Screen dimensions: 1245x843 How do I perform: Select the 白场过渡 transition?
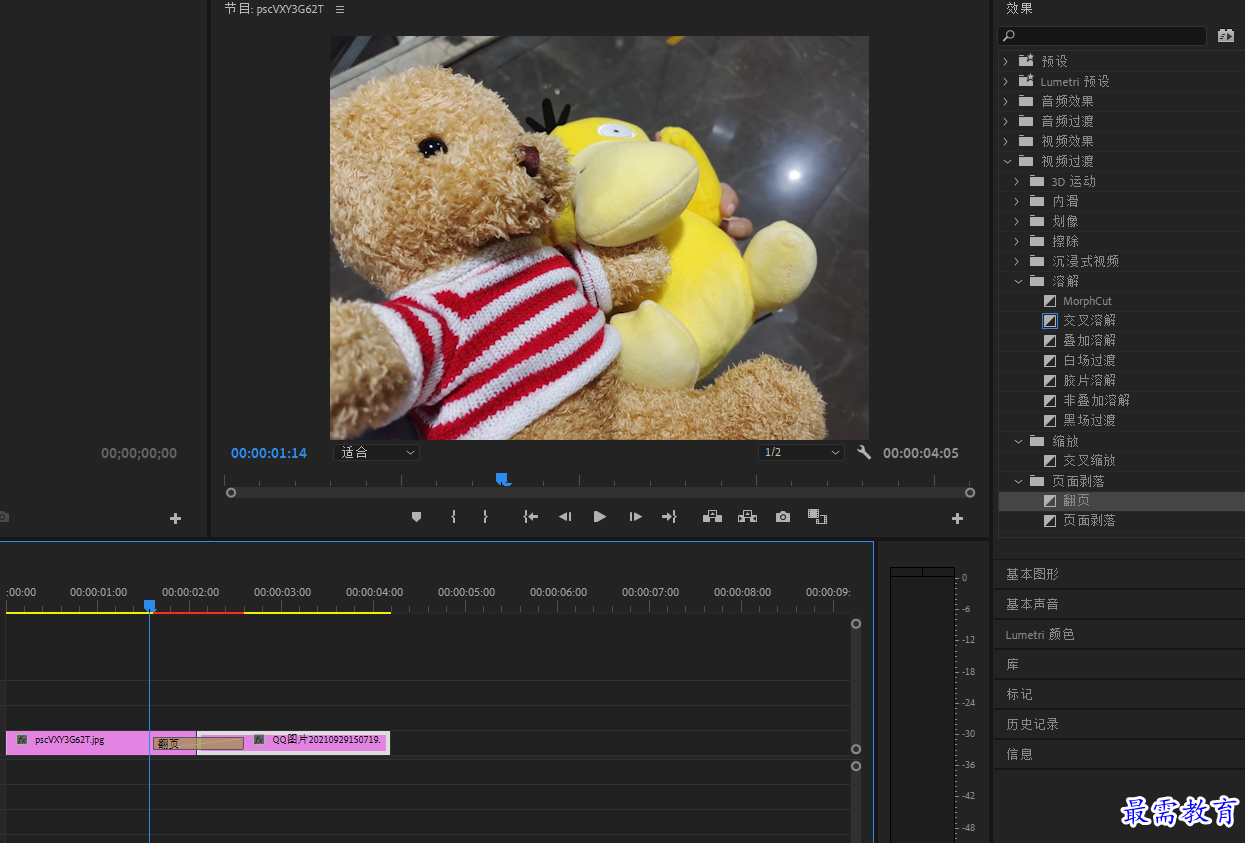(x=1089, y=361)
